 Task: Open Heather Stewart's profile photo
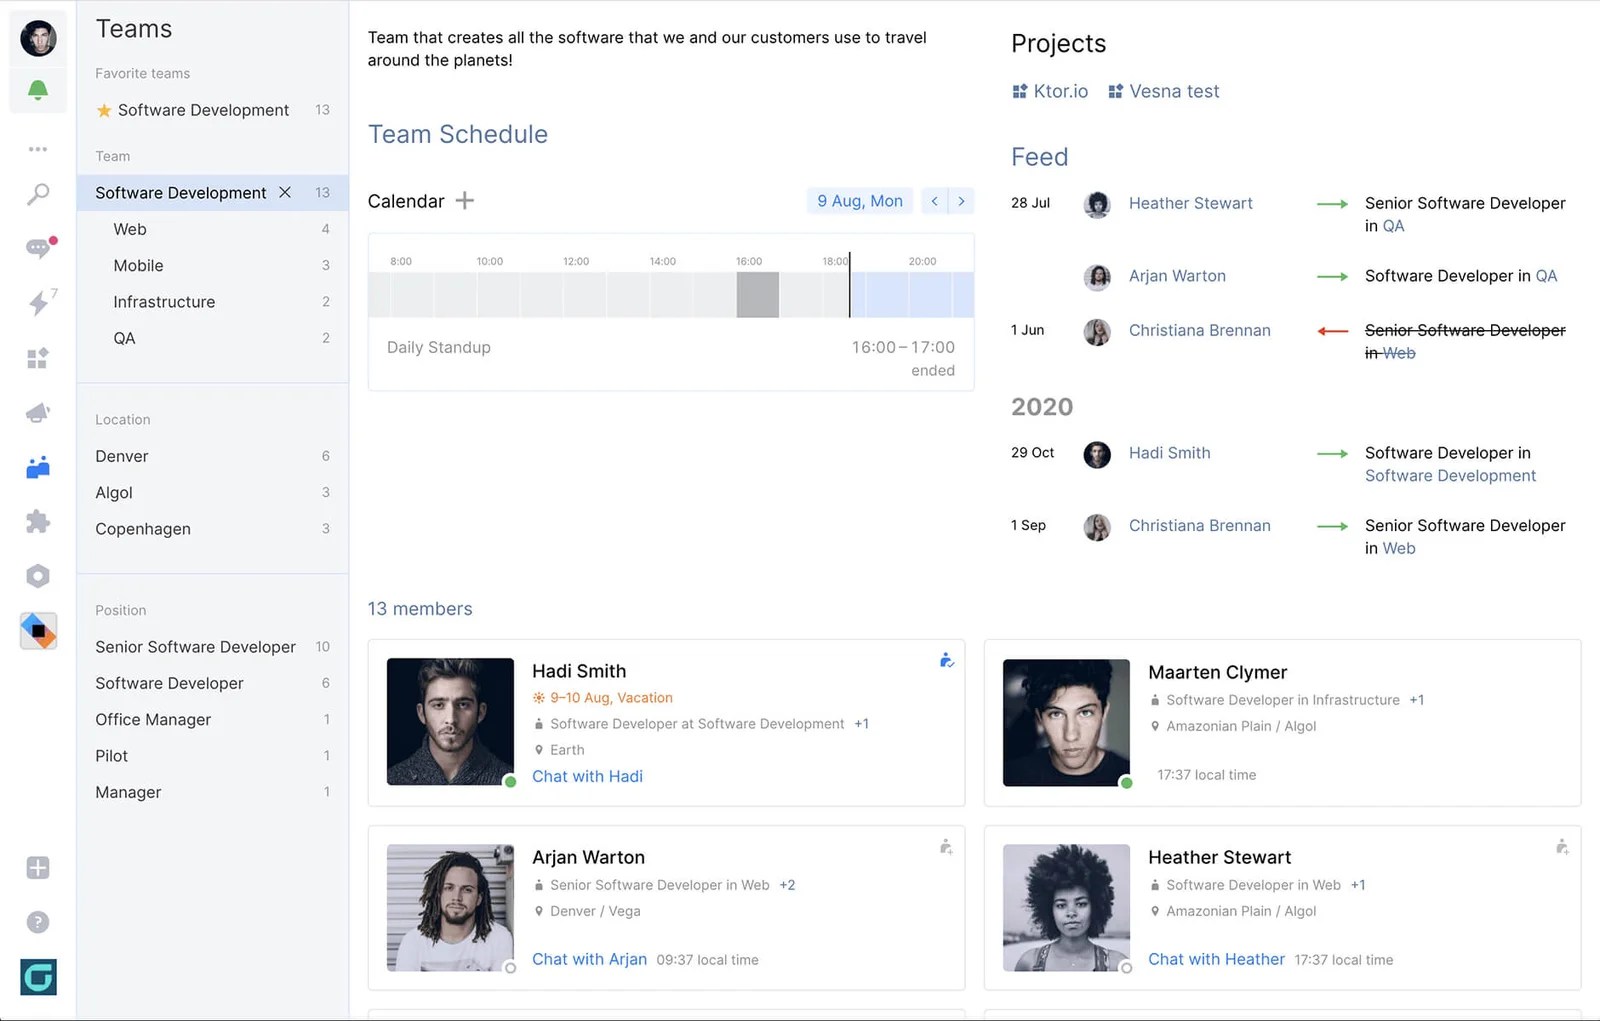pyautogui.click(x=1066, y=907)
